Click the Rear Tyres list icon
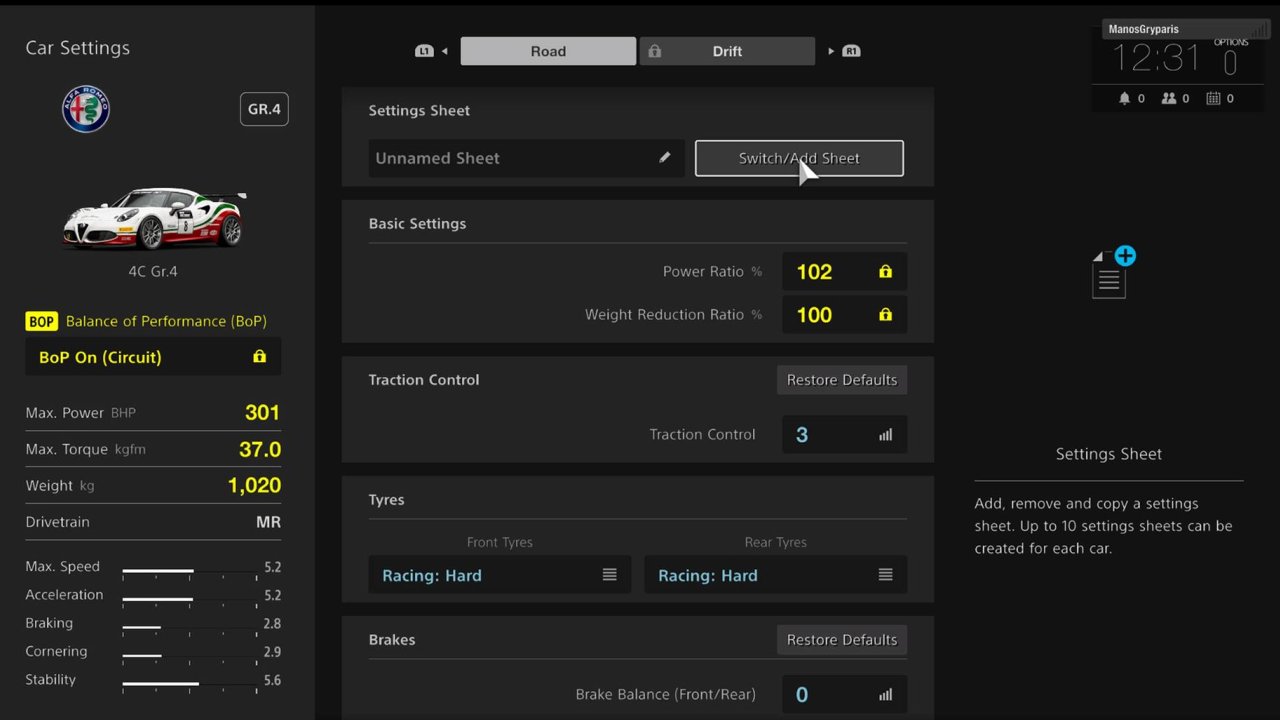The height and width of the screenshot is (720, 1280). pos(885,575)
